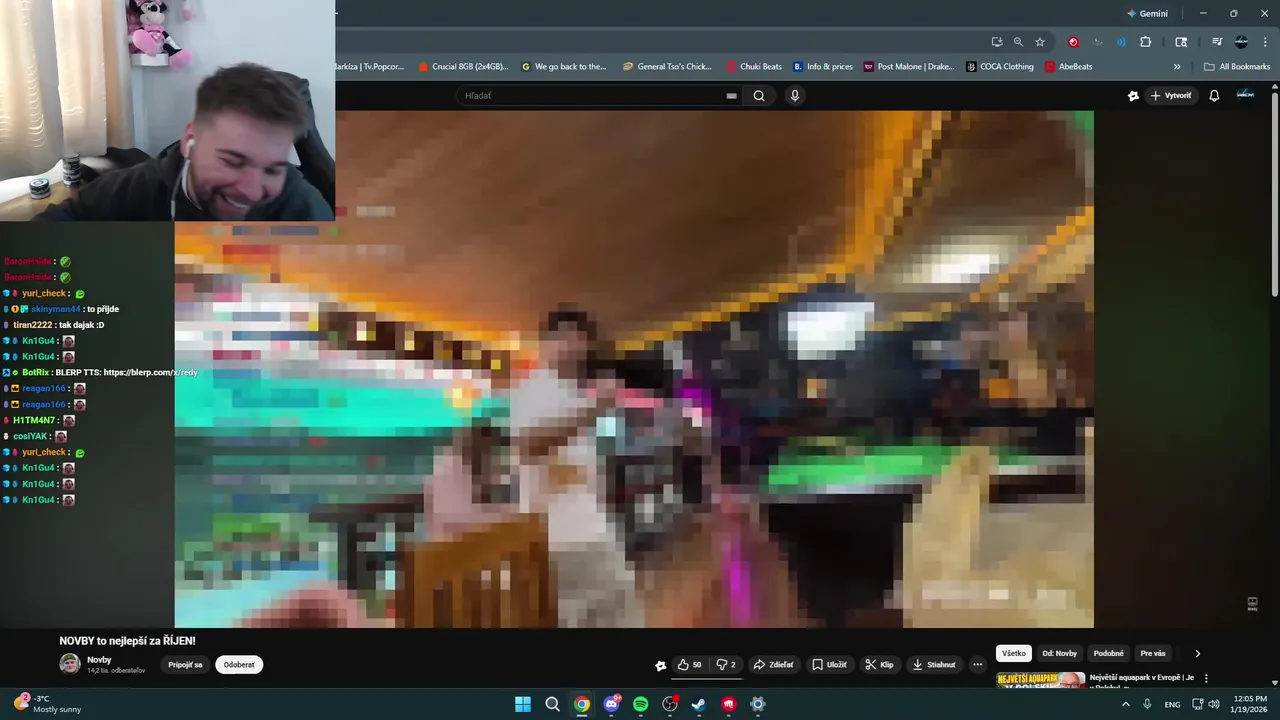The image size is (1280, 720).
Task: Click the on-screen keyboard icon in search
Action: click(731, 96)
